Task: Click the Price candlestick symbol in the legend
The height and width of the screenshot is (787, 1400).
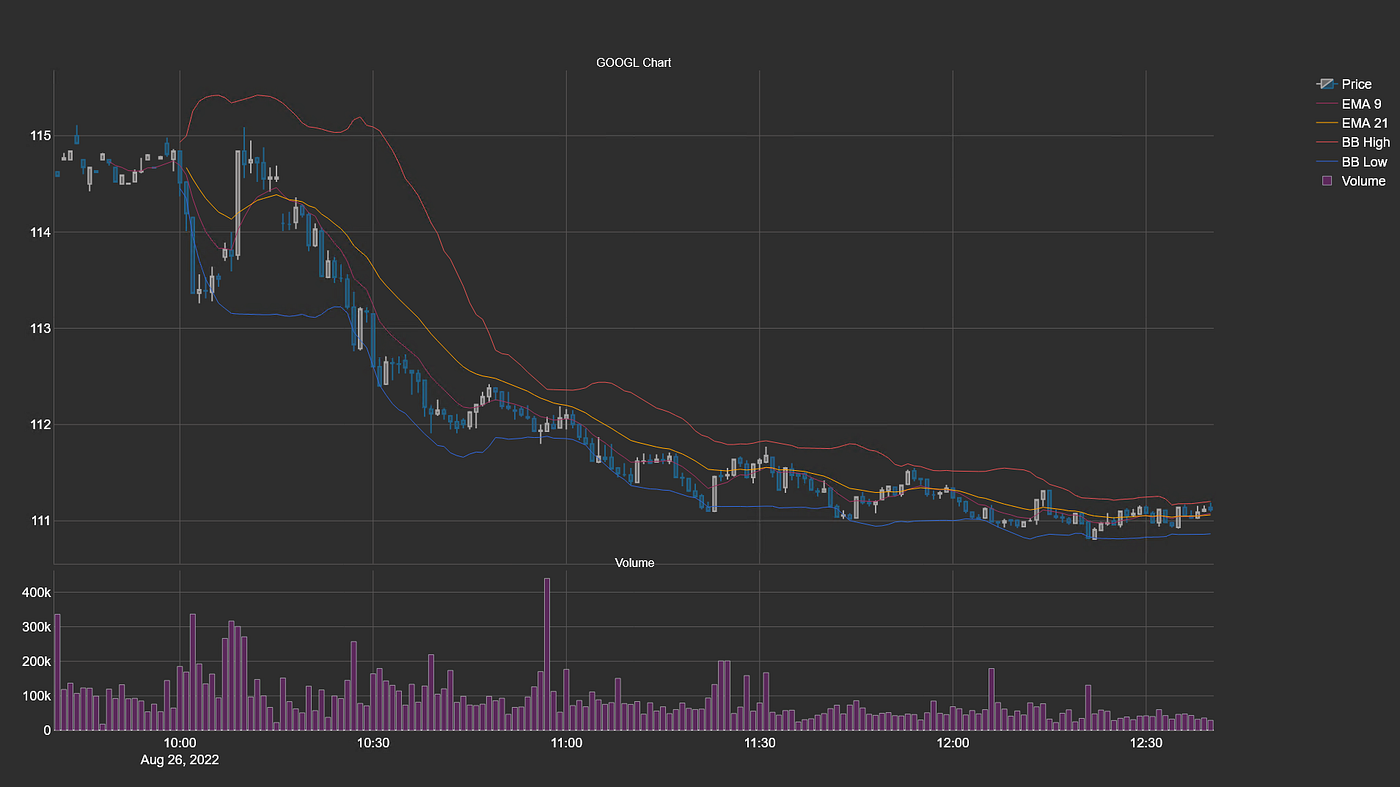Action: (1327, 84)
